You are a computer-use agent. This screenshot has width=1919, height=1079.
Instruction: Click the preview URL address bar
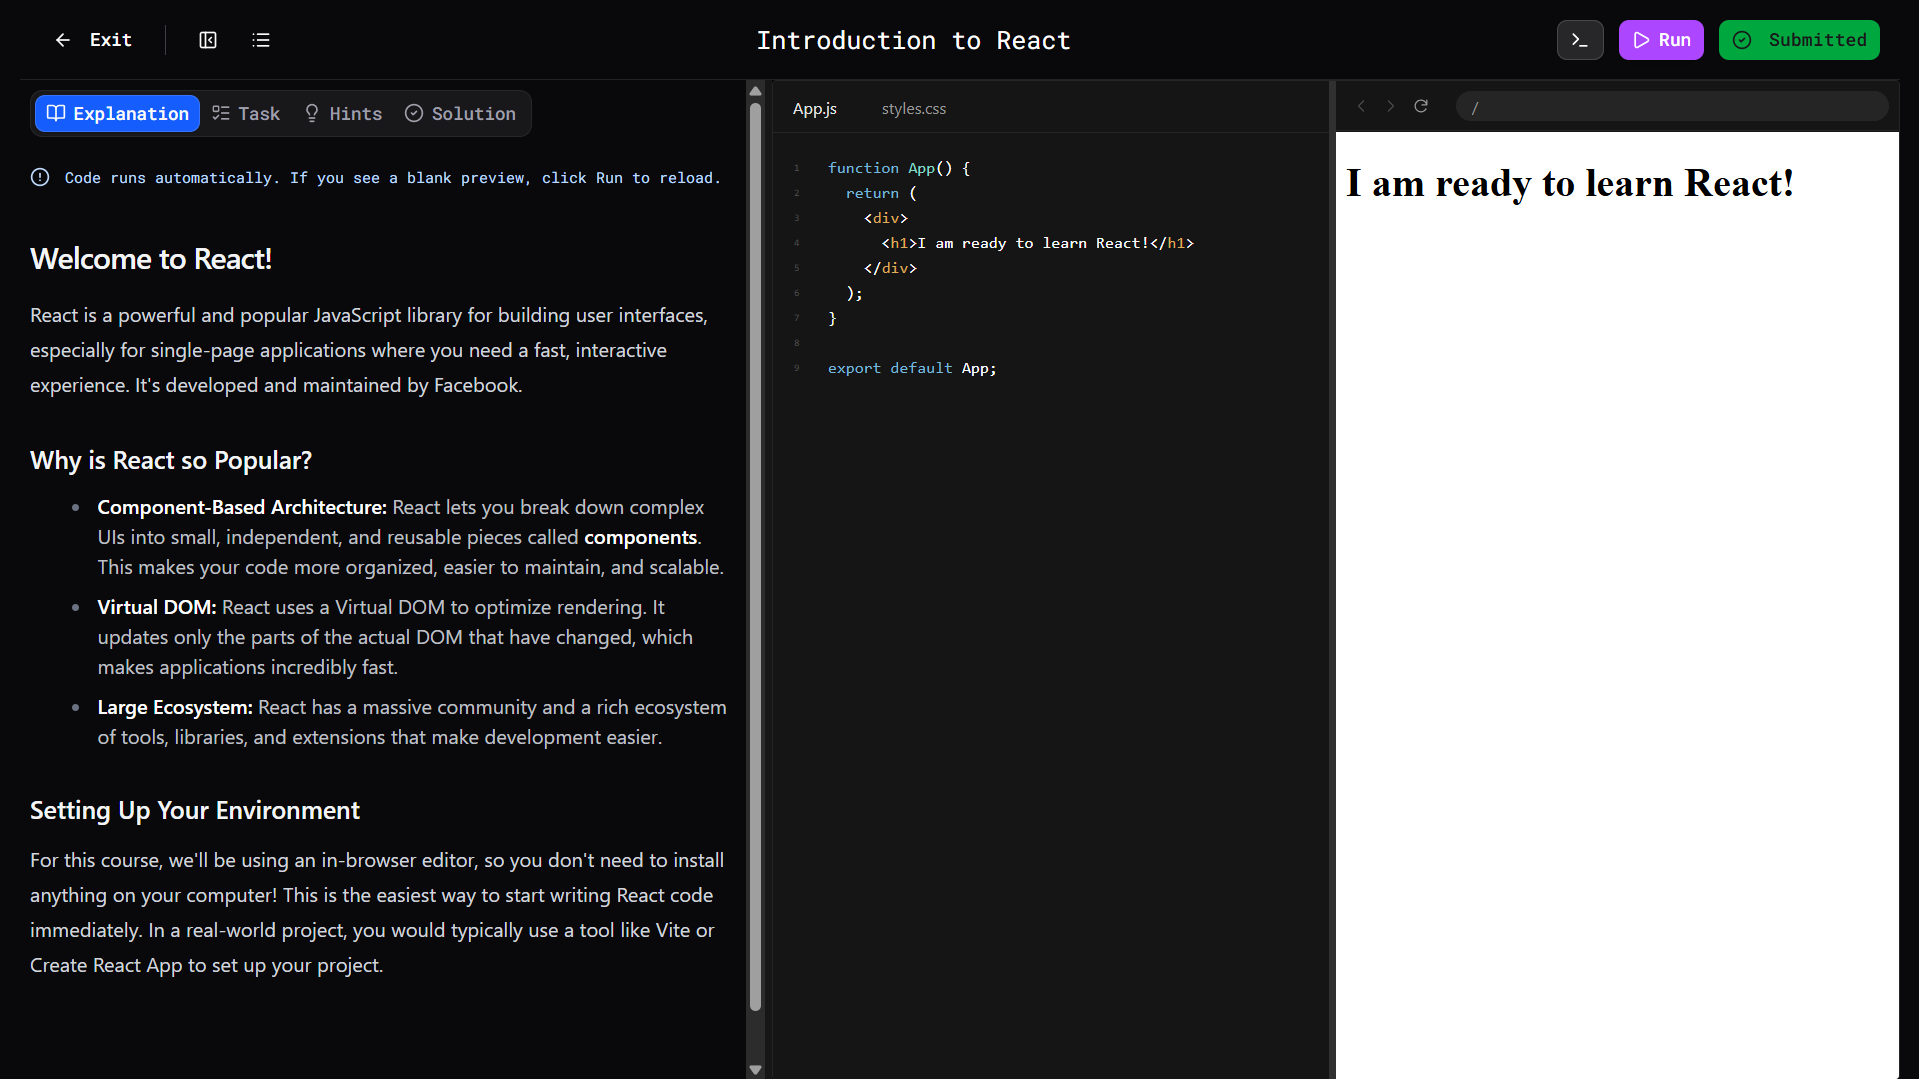(x=1669, y=106)
